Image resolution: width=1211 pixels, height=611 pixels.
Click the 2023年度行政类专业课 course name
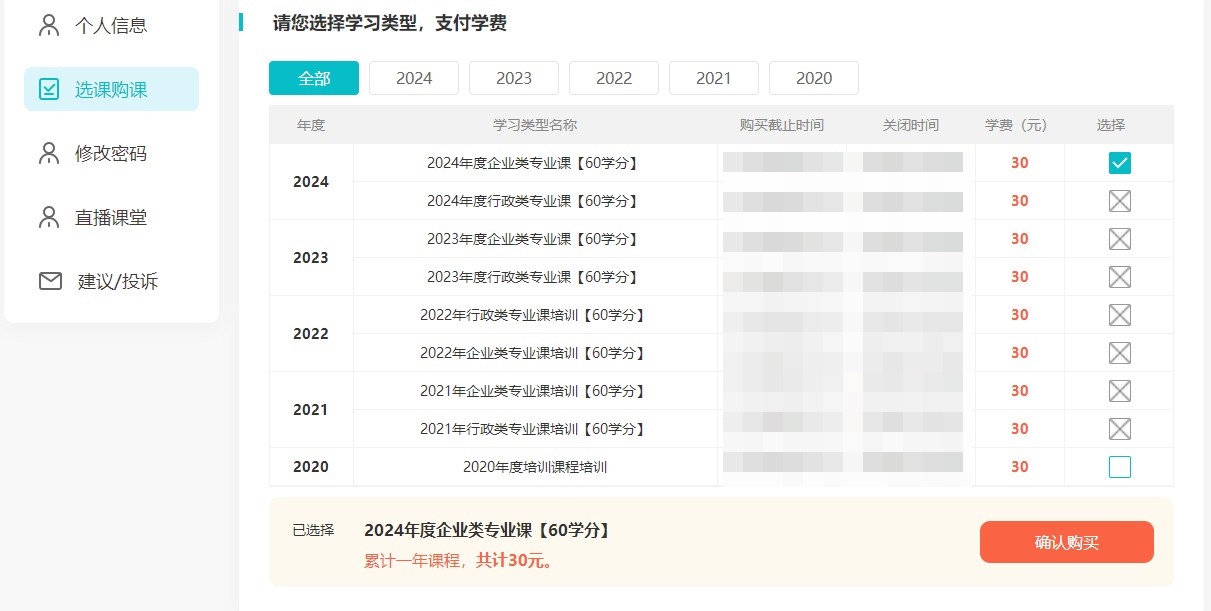click(x=534, y=277)
